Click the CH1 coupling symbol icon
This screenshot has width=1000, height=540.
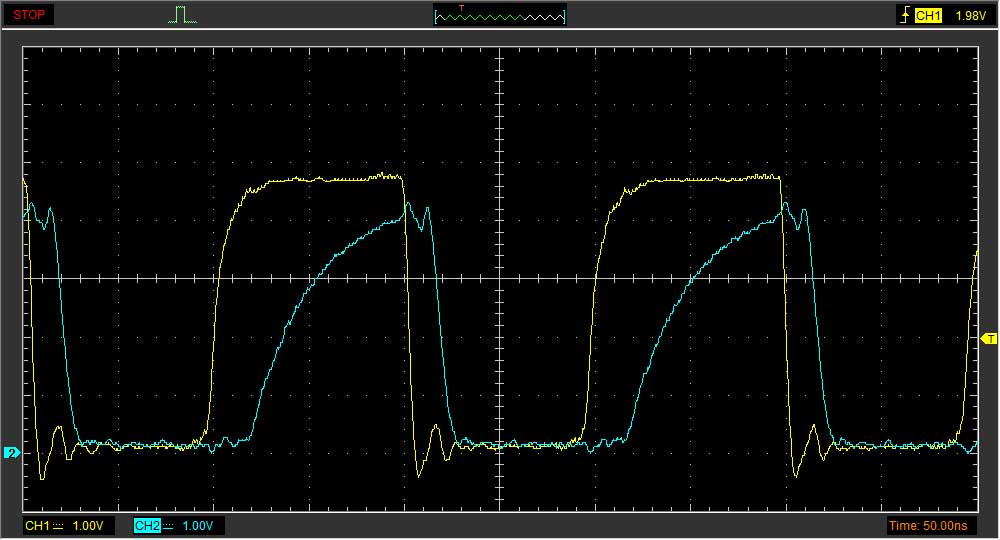[59, 526]
